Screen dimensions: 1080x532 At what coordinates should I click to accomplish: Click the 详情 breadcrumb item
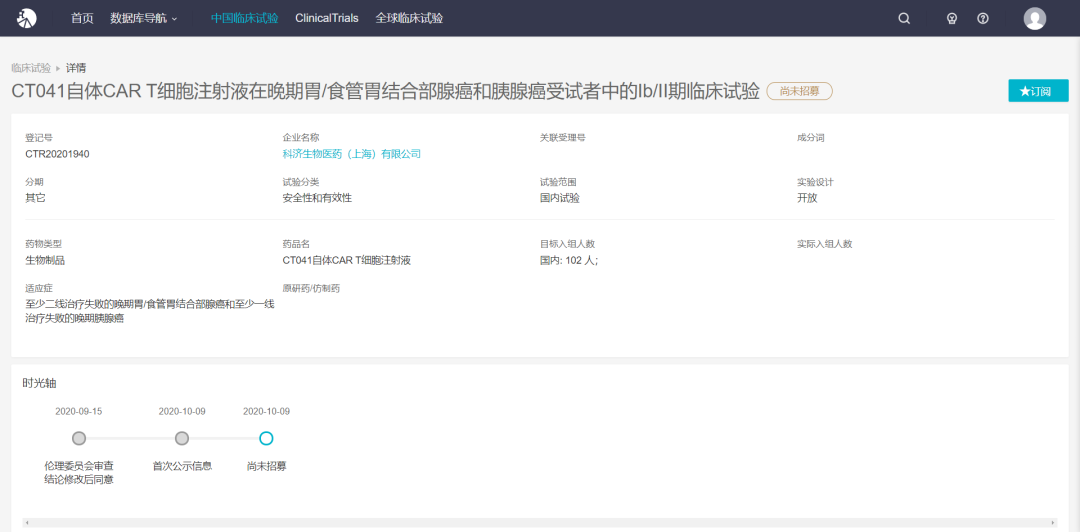coord(76,68)
